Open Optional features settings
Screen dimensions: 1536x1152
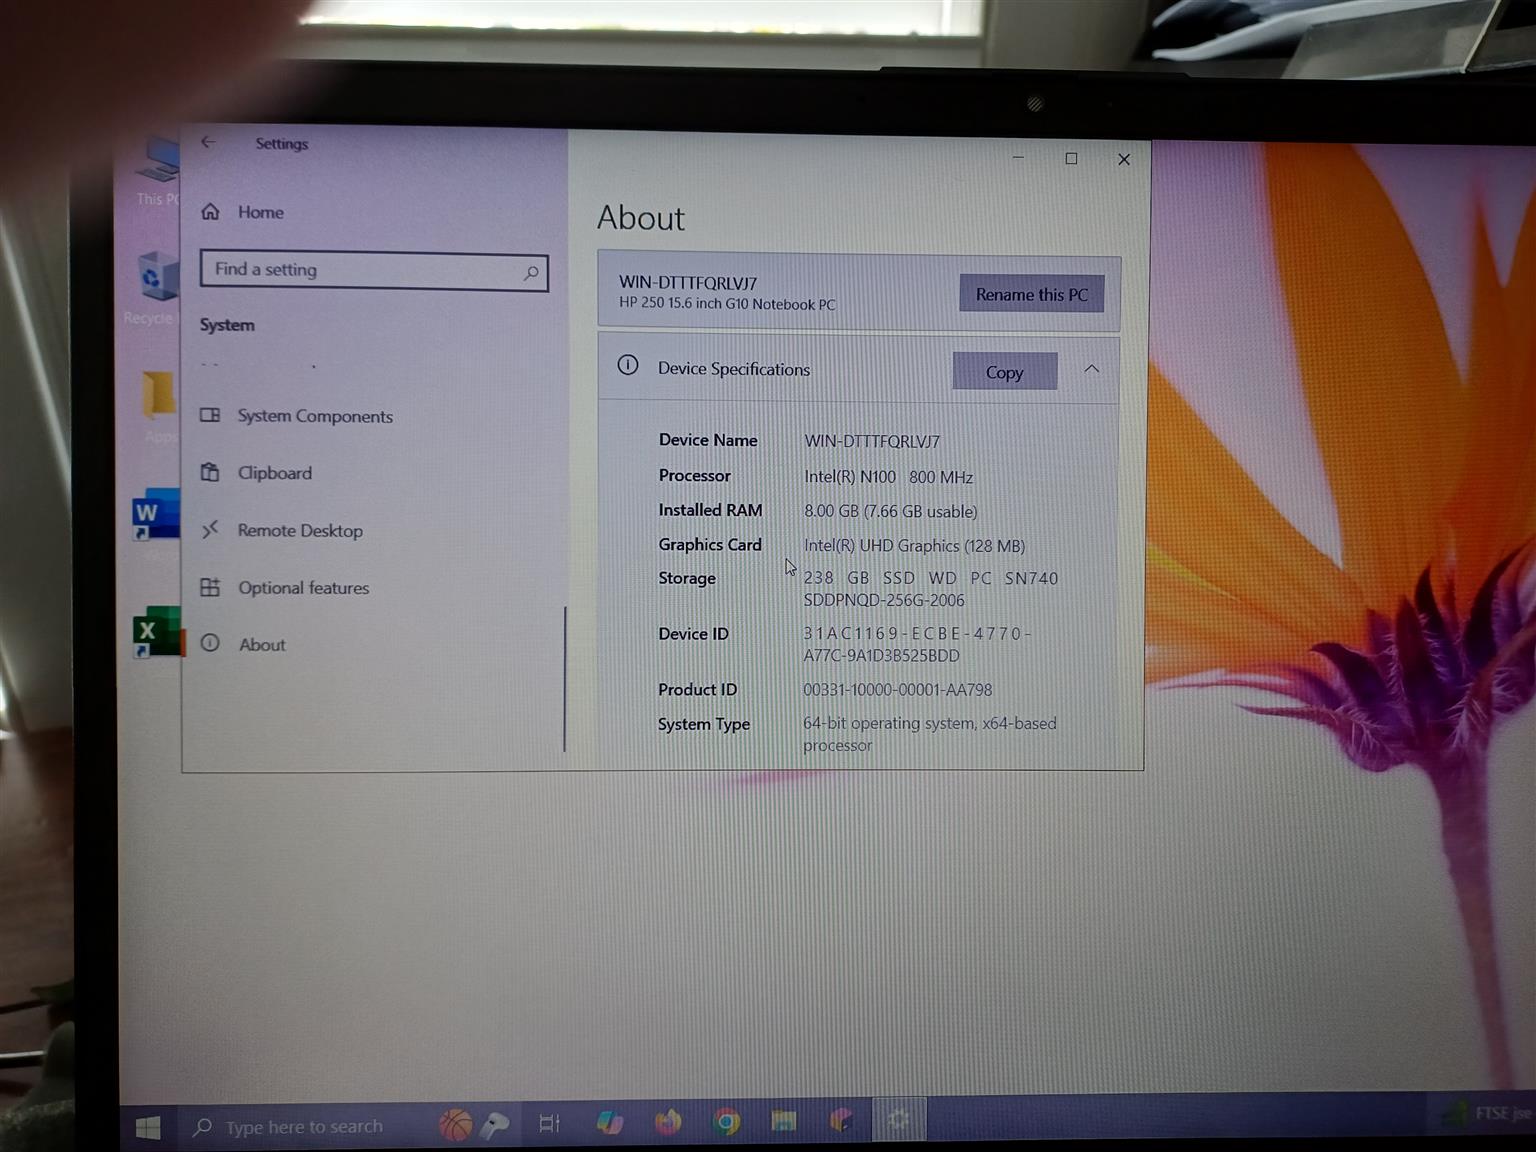303,588
